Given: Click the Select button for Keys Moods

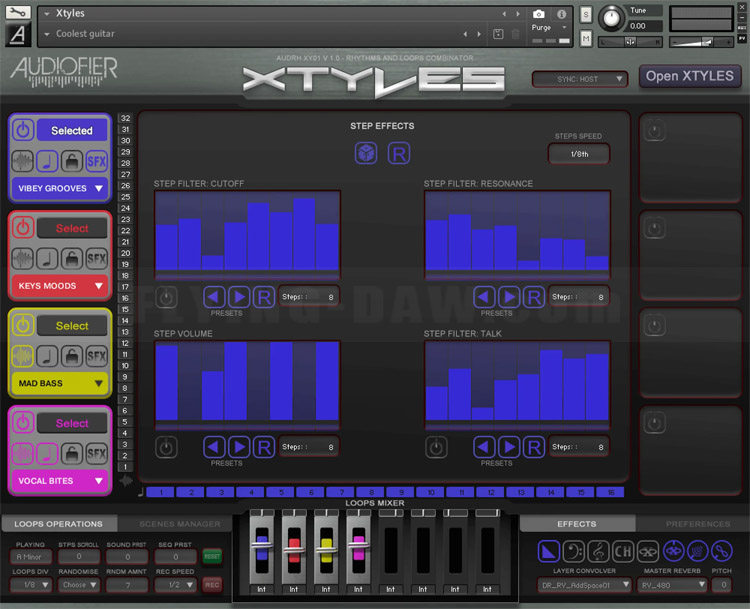Looking at the screenshot, I should 72,228.
